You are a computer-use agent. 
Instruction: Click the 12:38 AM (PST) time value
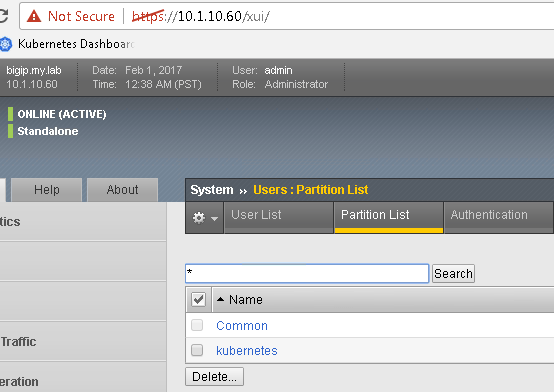click(163, 84)
